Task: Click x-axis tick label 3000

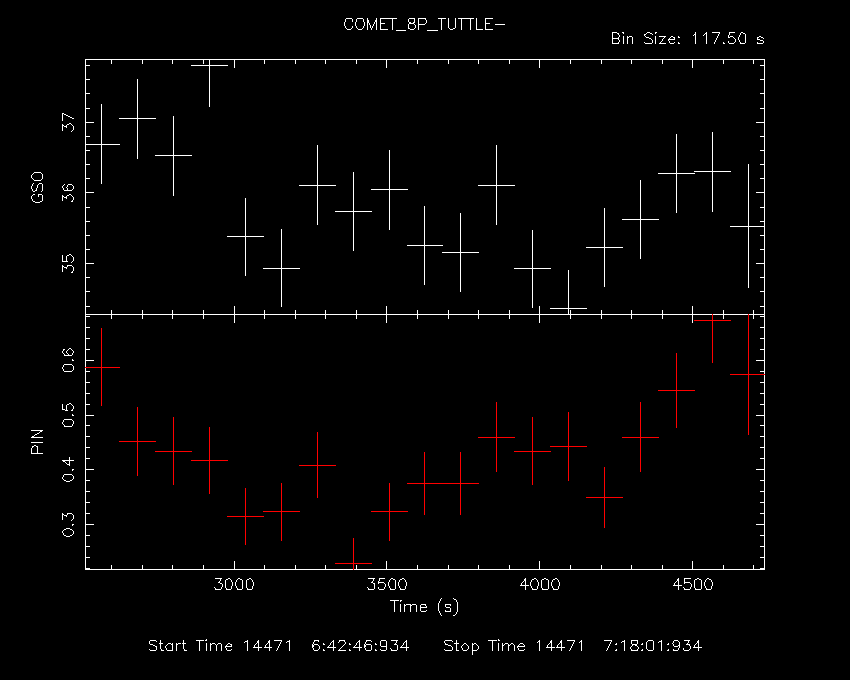Action: 234,585
